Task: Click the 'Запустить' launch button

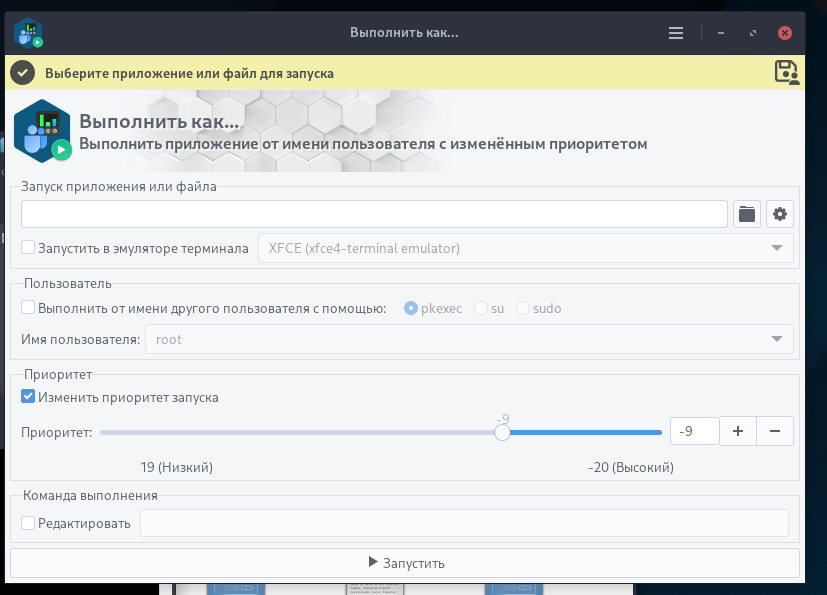Action: point(405,563)
